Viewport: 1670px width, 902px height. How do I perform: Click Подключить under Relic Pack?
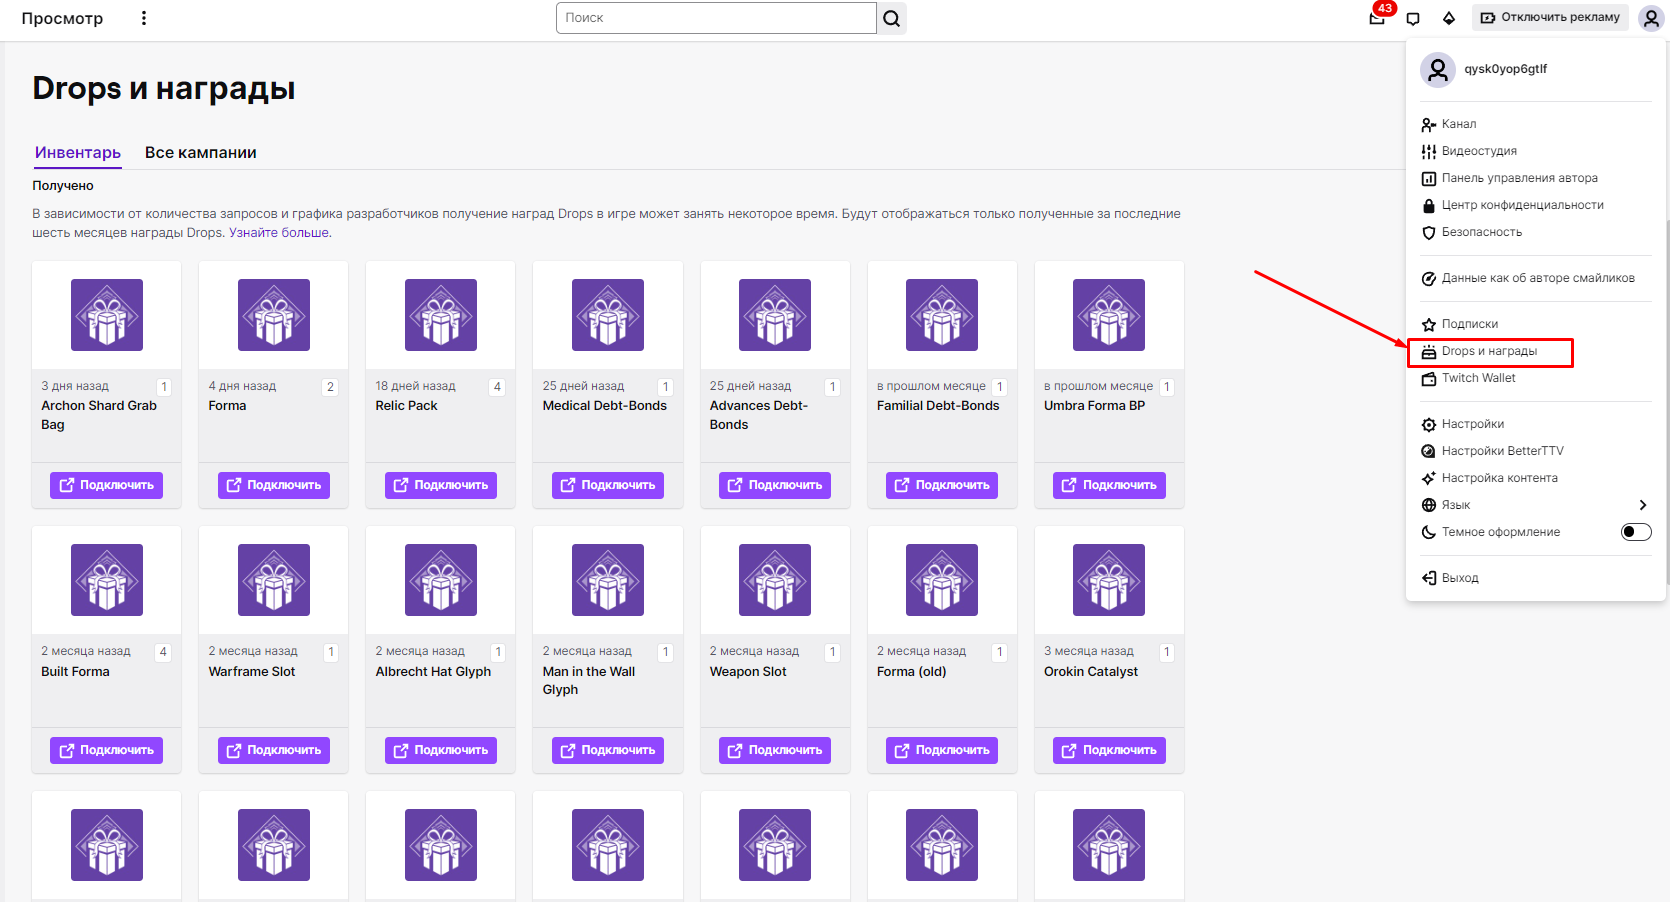[x=441, y=485]
